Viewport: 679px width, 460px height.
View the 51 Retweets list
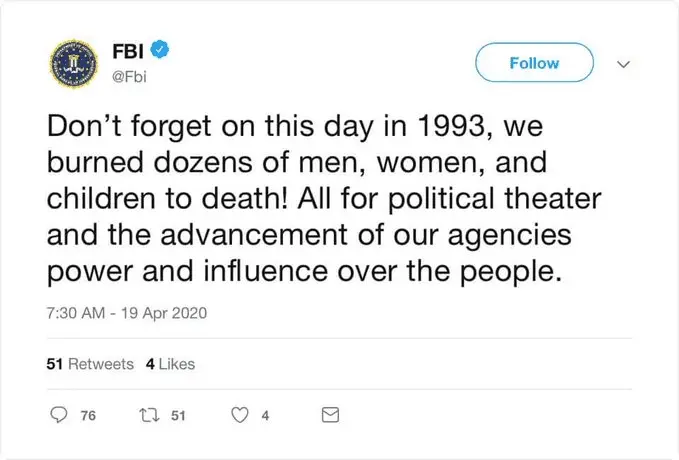pos(90,364)
